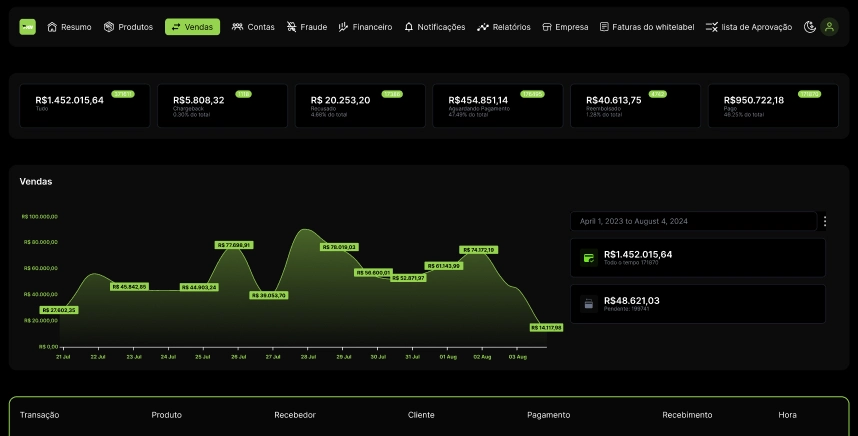Click the R$ 77.698,91 data label
The image size is (858, 436).
pos(234,245)
